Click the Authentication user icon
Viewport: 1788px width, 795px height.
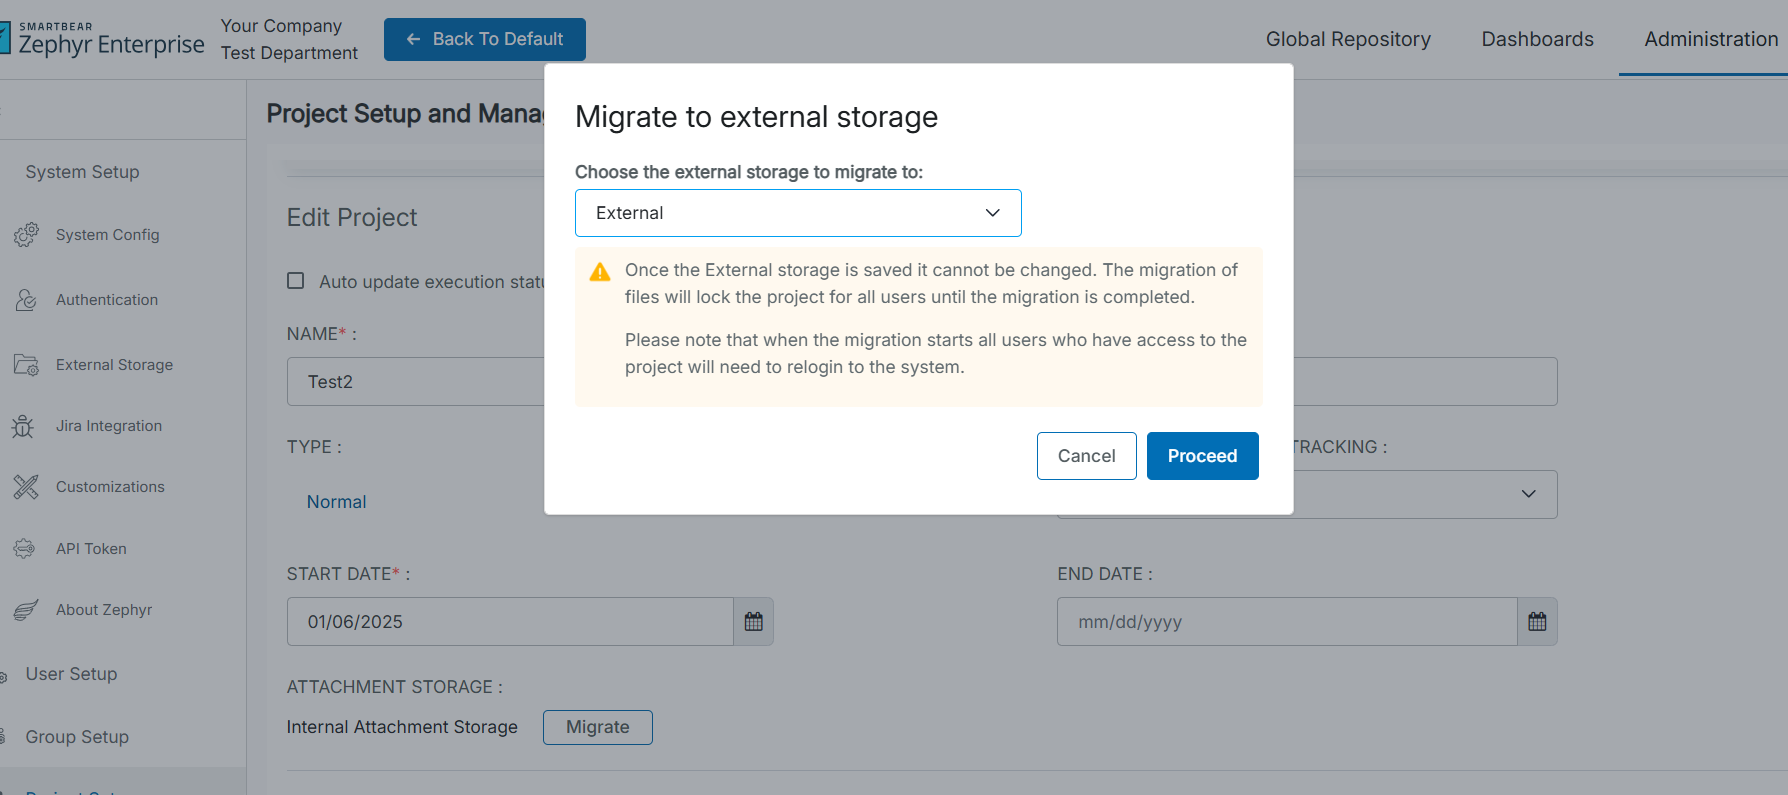point(26,300)
